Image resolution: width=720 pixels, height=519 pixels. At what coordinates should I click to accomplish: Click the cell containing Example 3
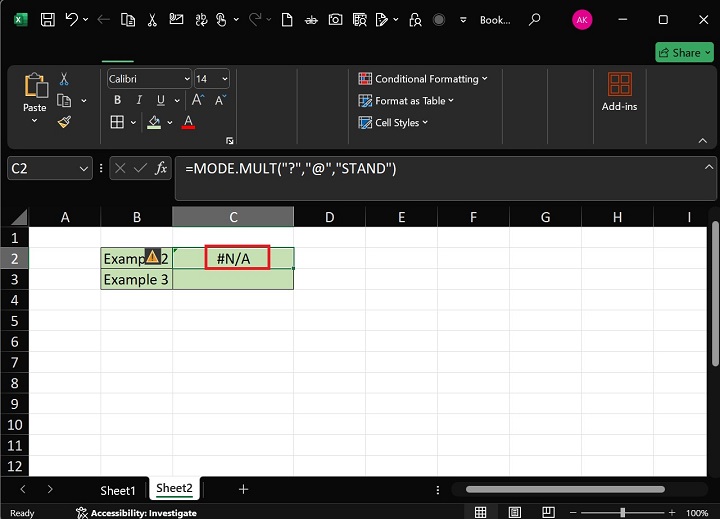coord(136,279)
